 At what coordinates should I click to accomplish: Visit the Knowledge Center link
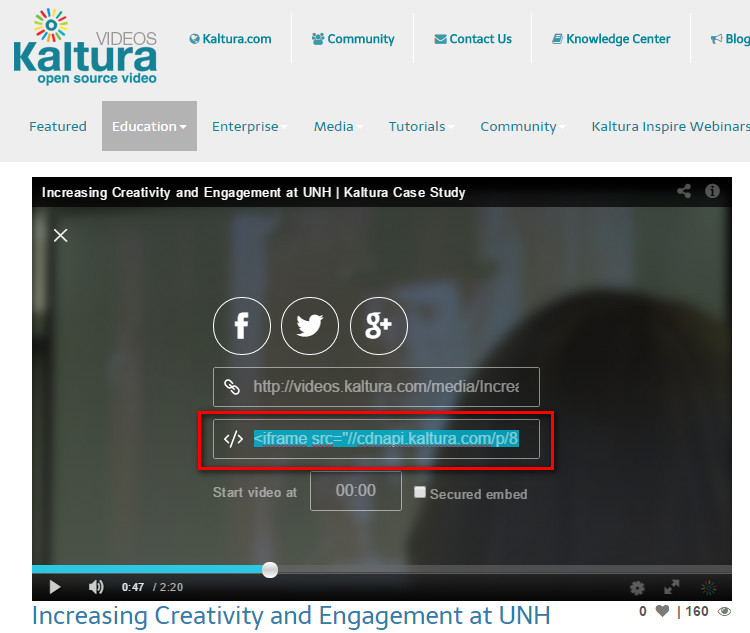tap(611, 39)
